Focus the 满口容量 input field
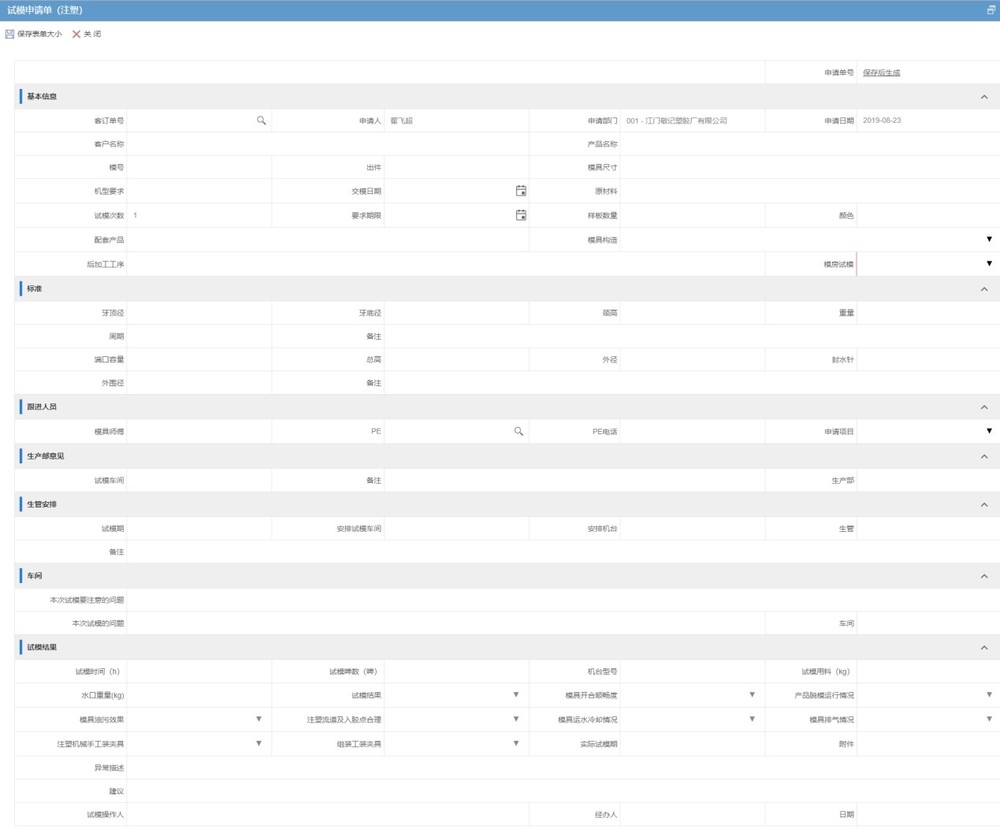The image size is (1000, 833). coord(199,360)
